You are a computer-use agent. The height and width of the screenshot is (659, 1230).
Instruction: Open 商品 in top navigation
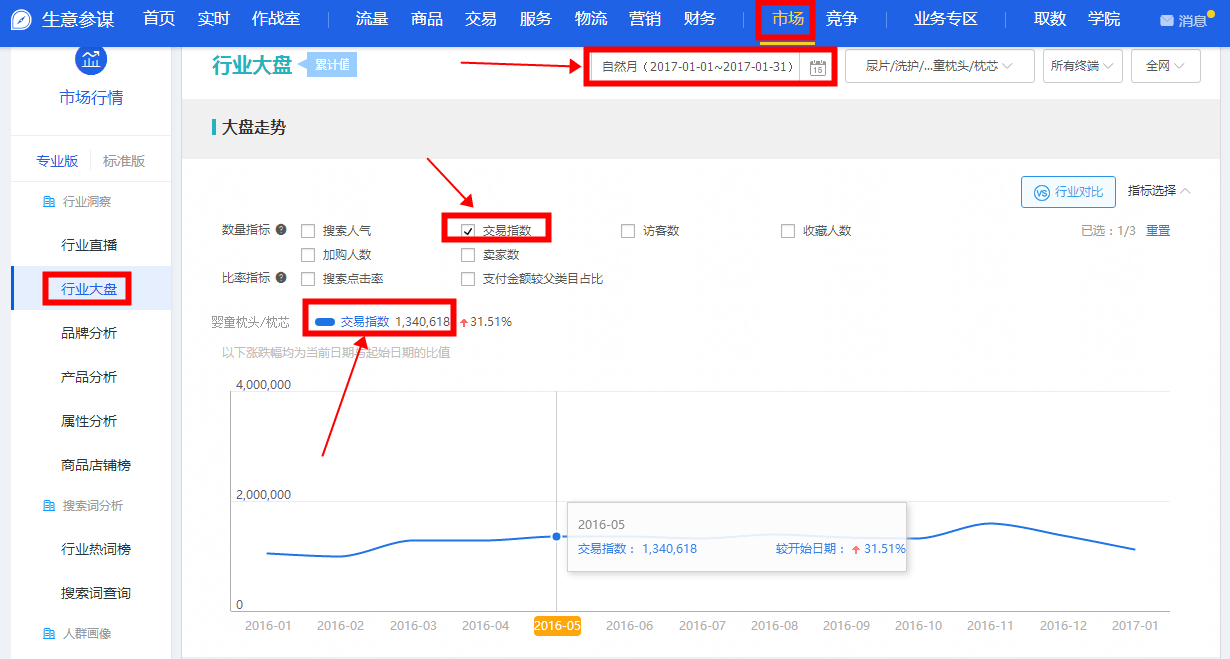(427, 19)
